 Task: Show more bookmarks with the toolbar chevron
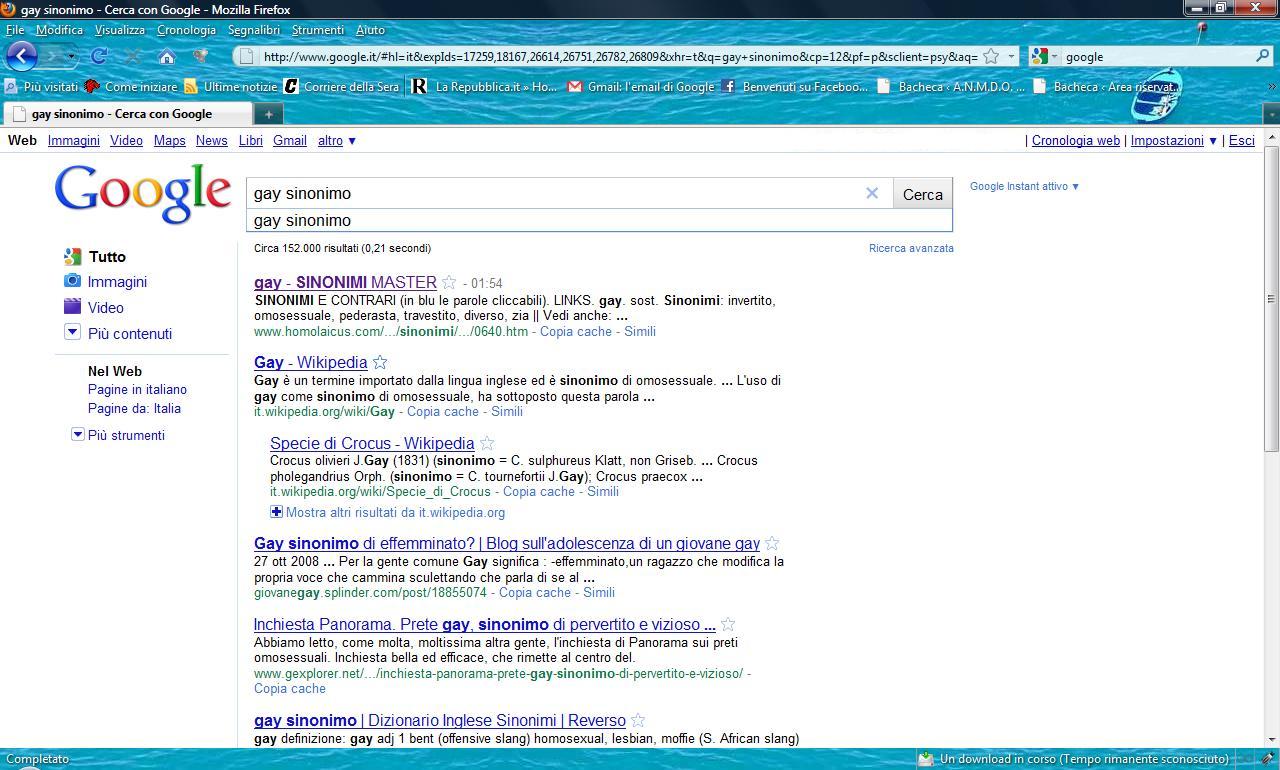click(x=1272, y=87)
